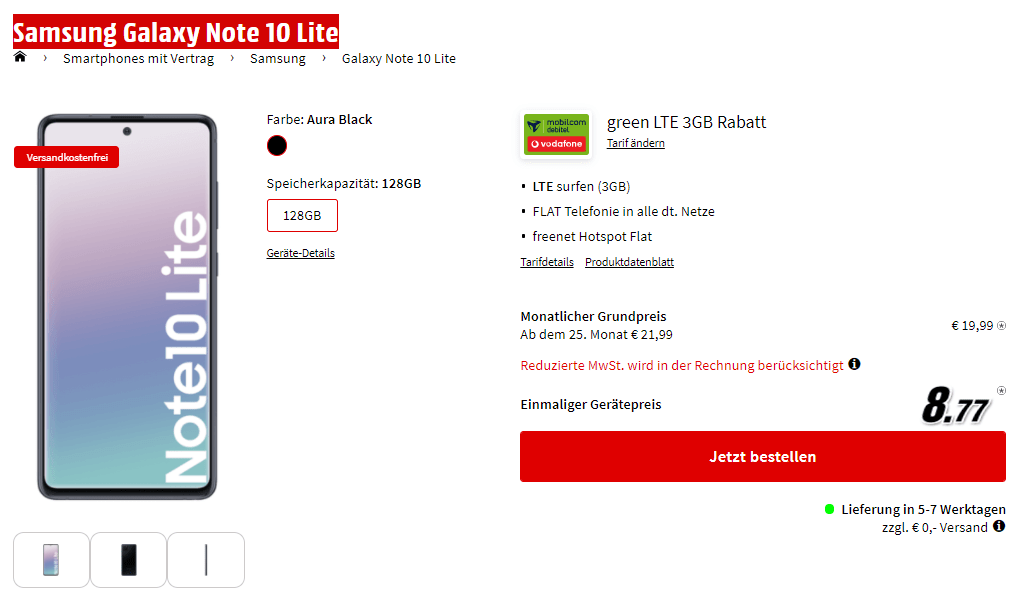Select the 128GB storage option
This screenshot has height=591, width=1024.
coord(302,216)
